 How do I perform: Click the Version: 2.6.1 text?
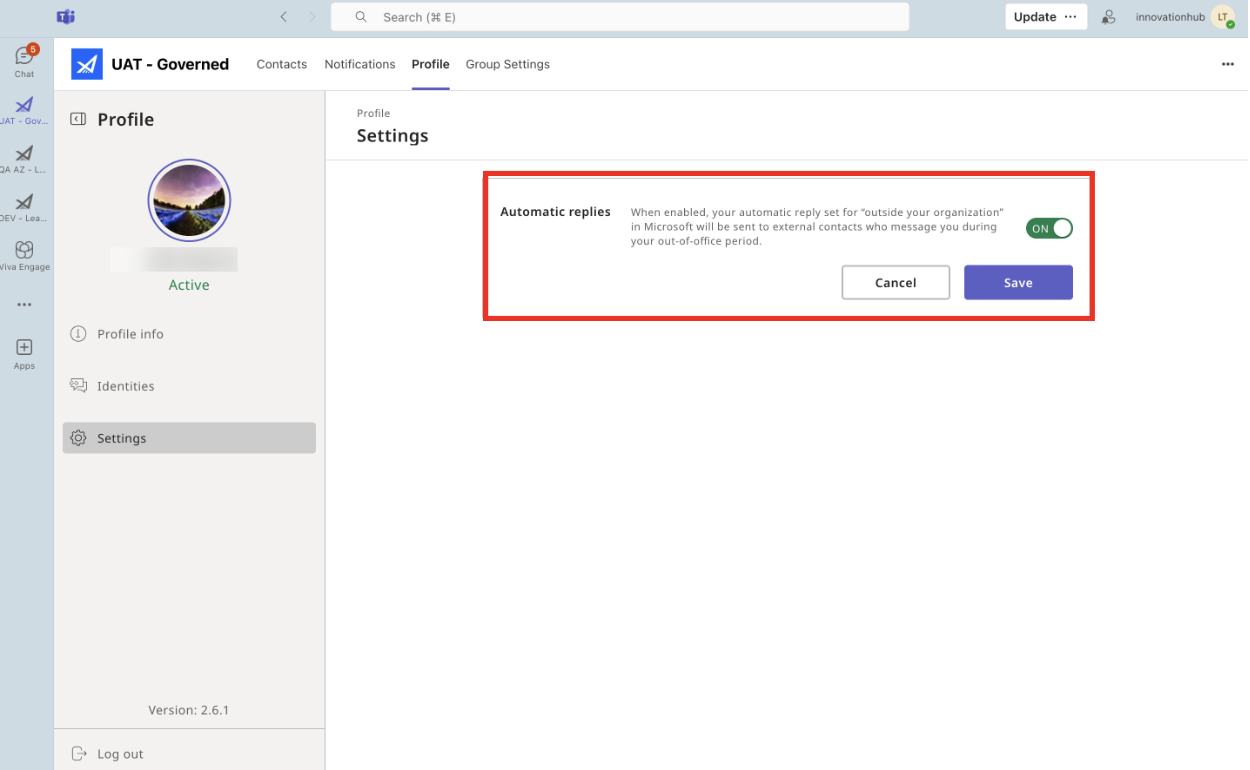[189, 710]
